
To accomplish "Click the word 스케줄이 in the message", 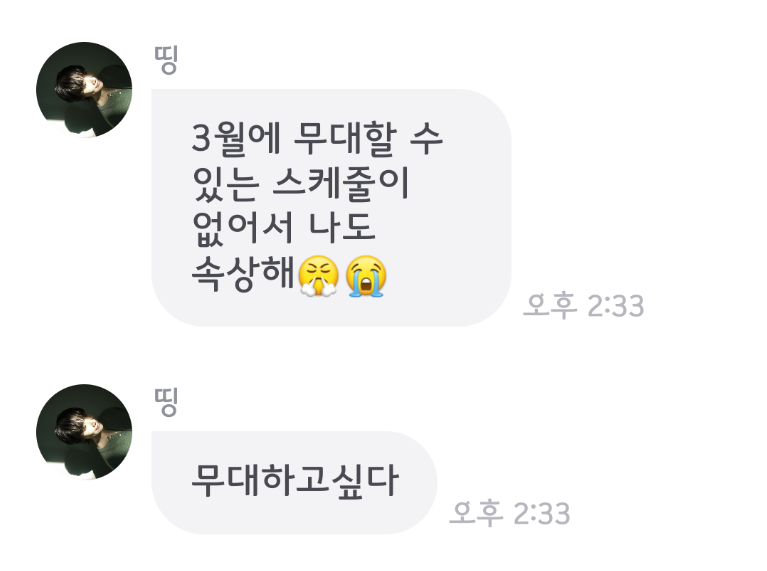I will 340,183.
